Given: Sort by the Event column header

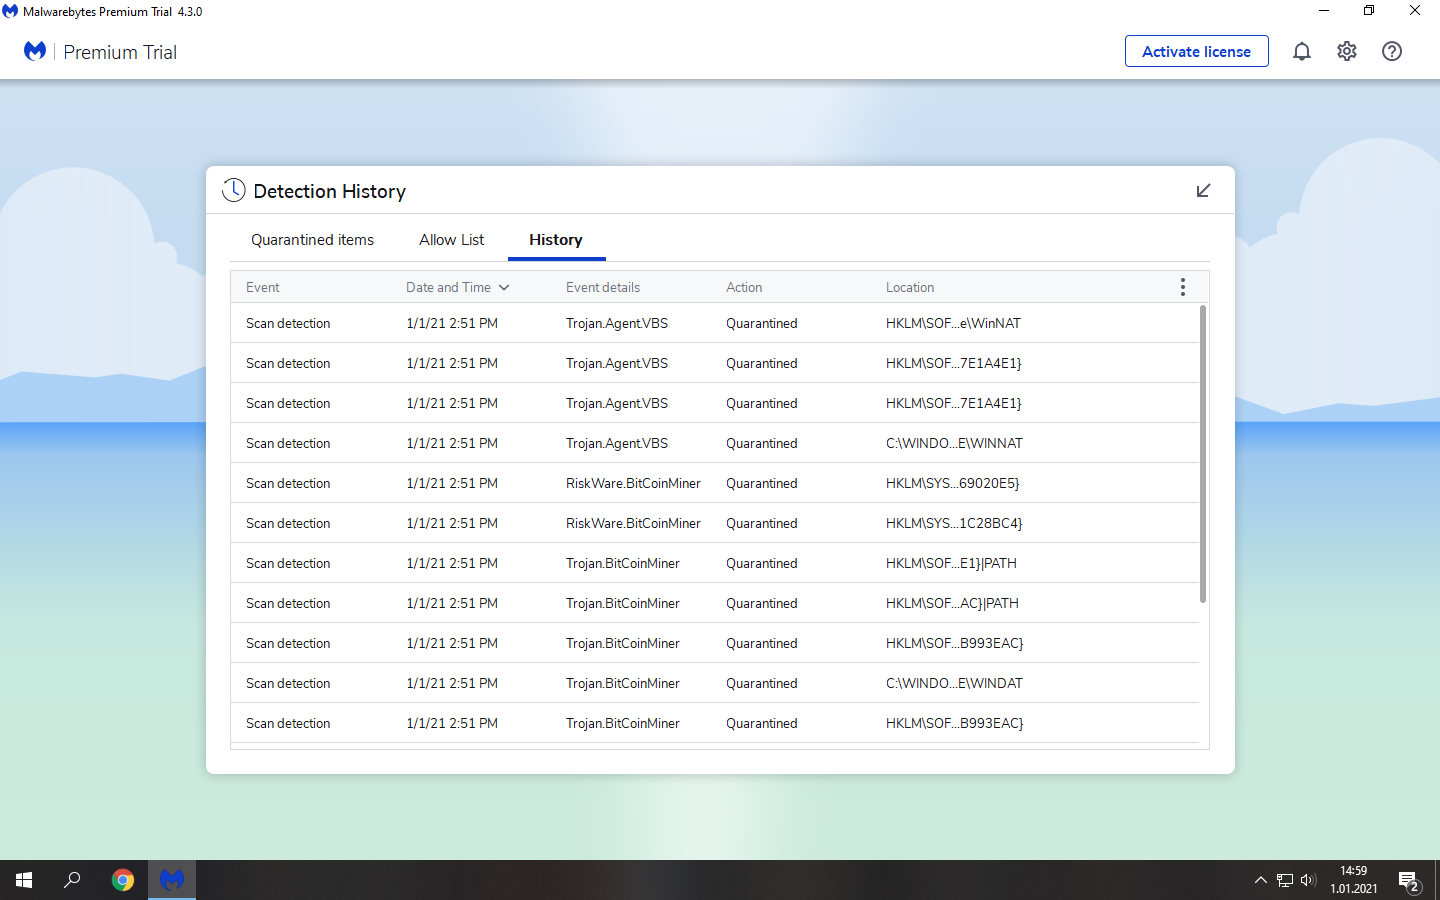Looking at the screenshot, I should pos(263,287).
